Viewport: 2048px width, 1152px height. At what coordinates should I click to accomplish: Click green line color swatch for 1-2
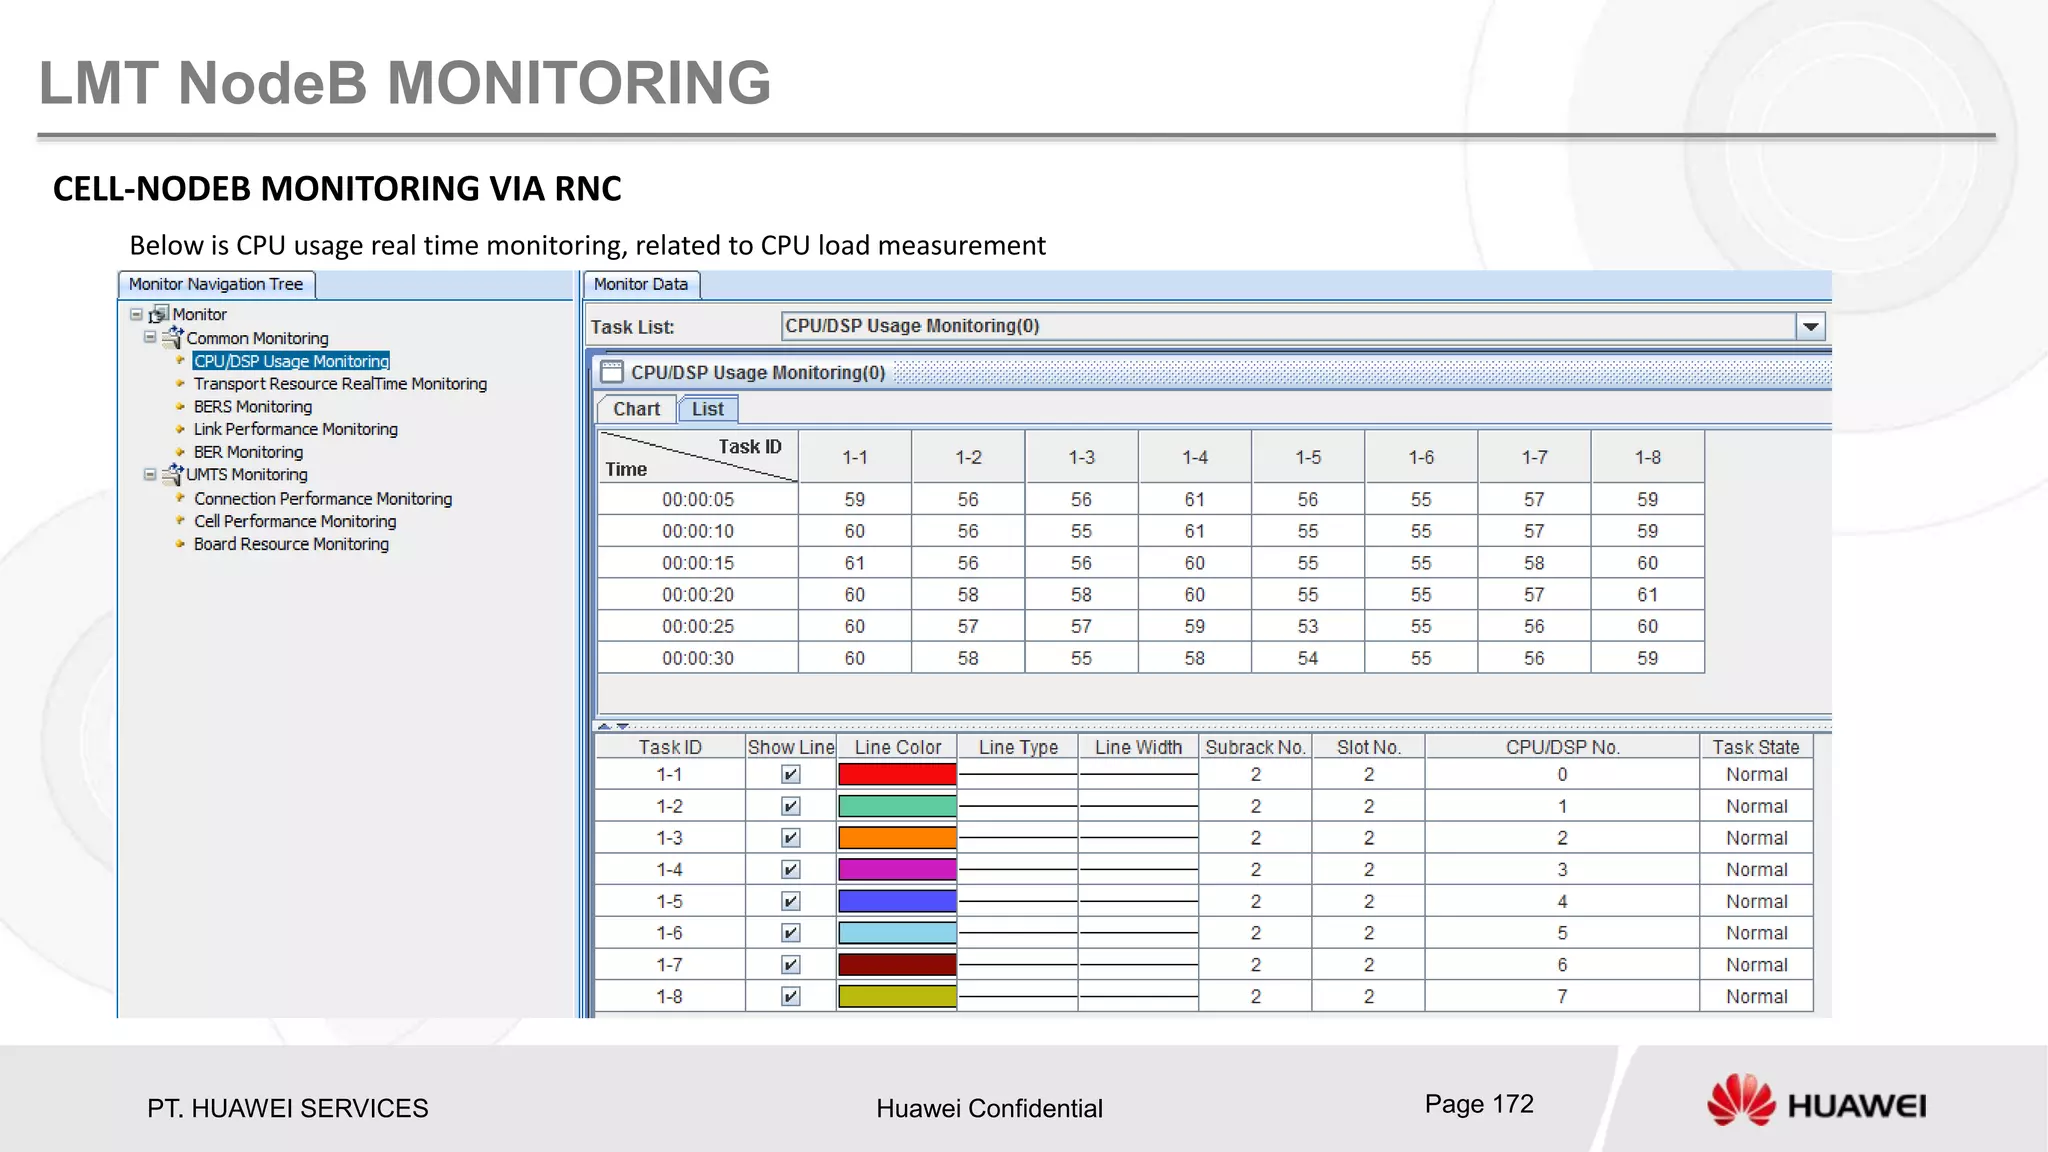(897, 806)
